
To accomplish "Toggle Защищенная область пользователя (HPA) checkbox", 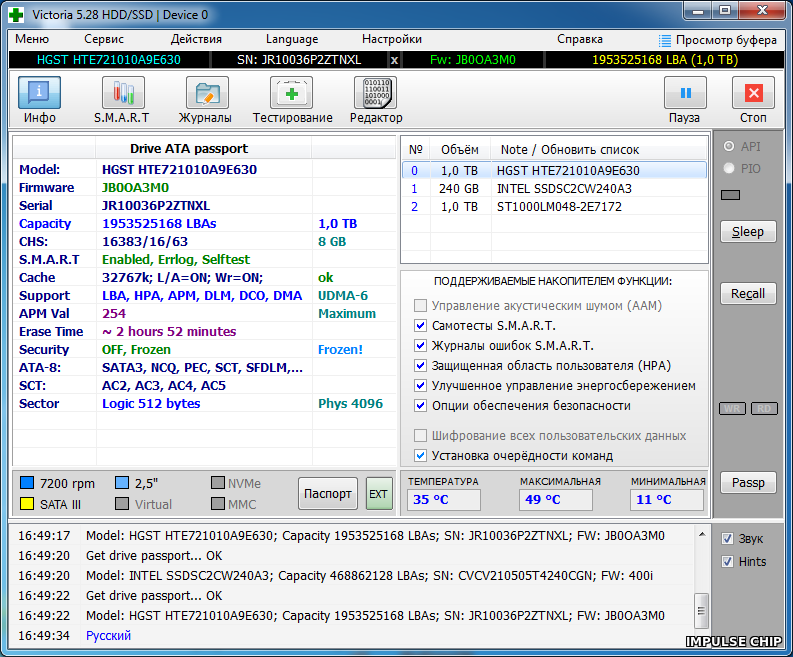I will (420, 365).
